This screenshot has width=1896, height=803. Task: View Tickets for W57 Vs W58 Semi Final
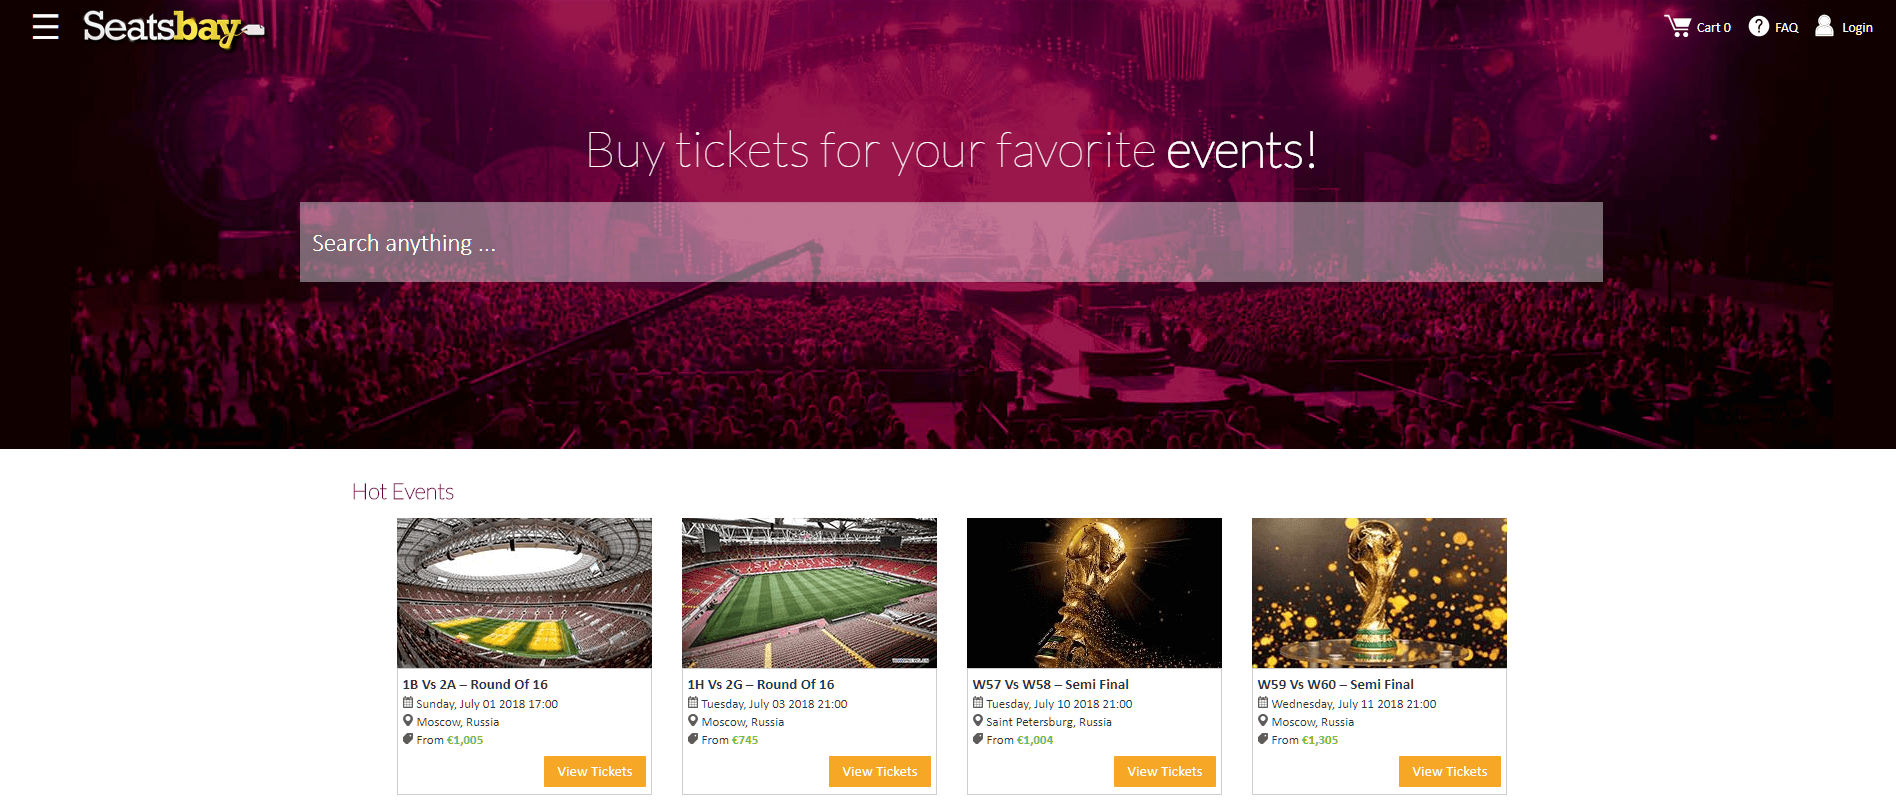(1164, 771)
